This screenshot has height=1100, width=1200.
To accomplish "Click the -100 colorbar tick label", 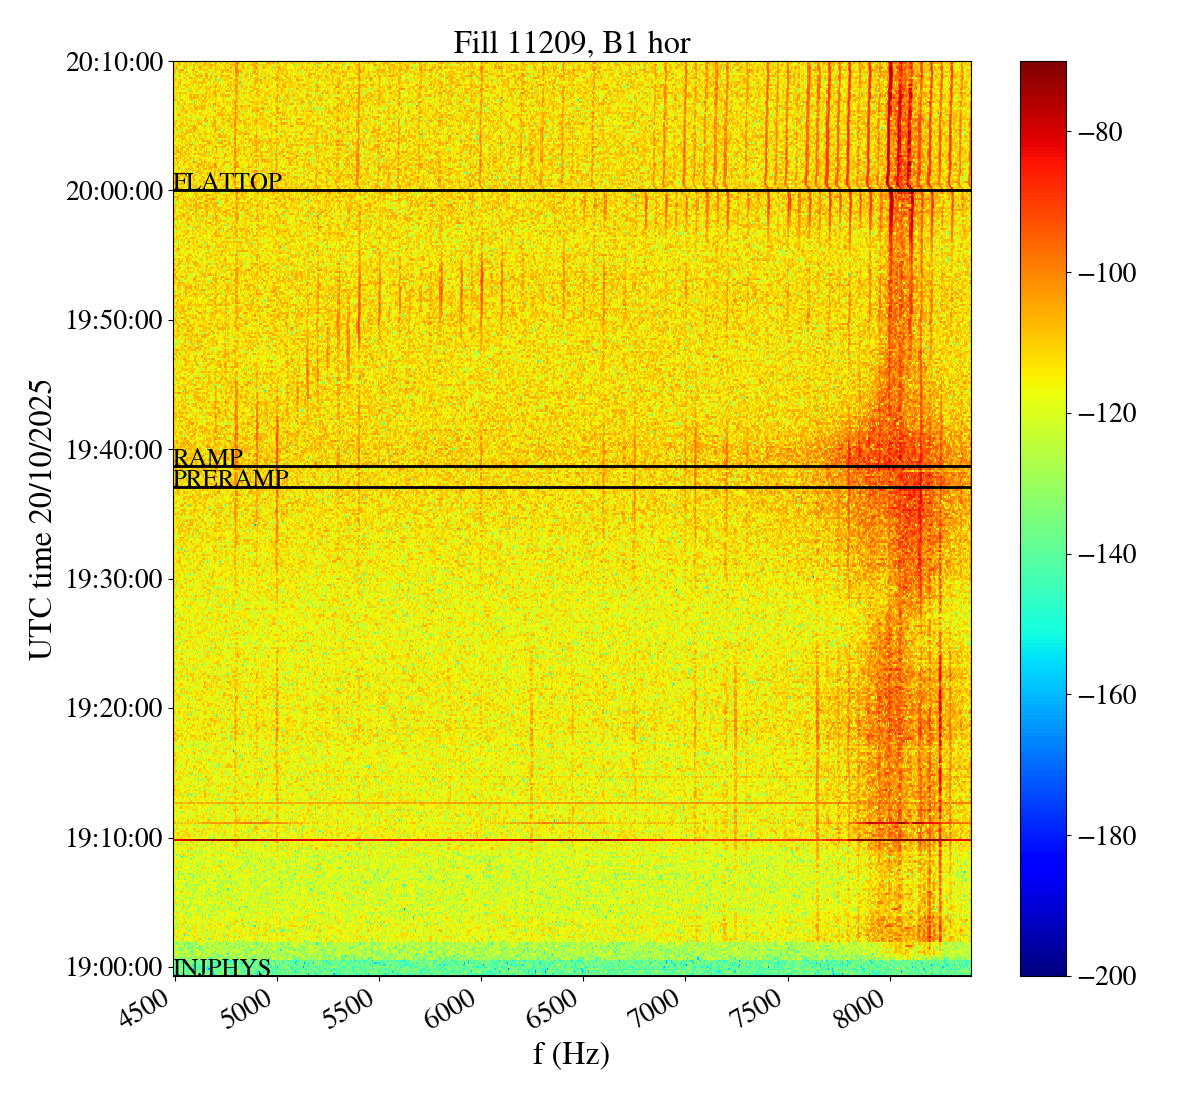I will coord(1103,273).
